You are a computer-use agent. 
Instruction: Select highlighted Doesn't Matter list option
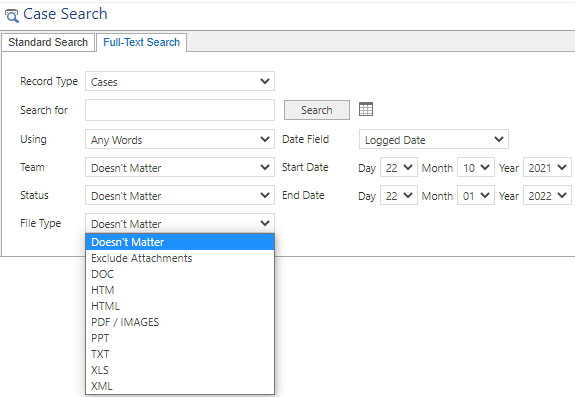click(180, 242)
